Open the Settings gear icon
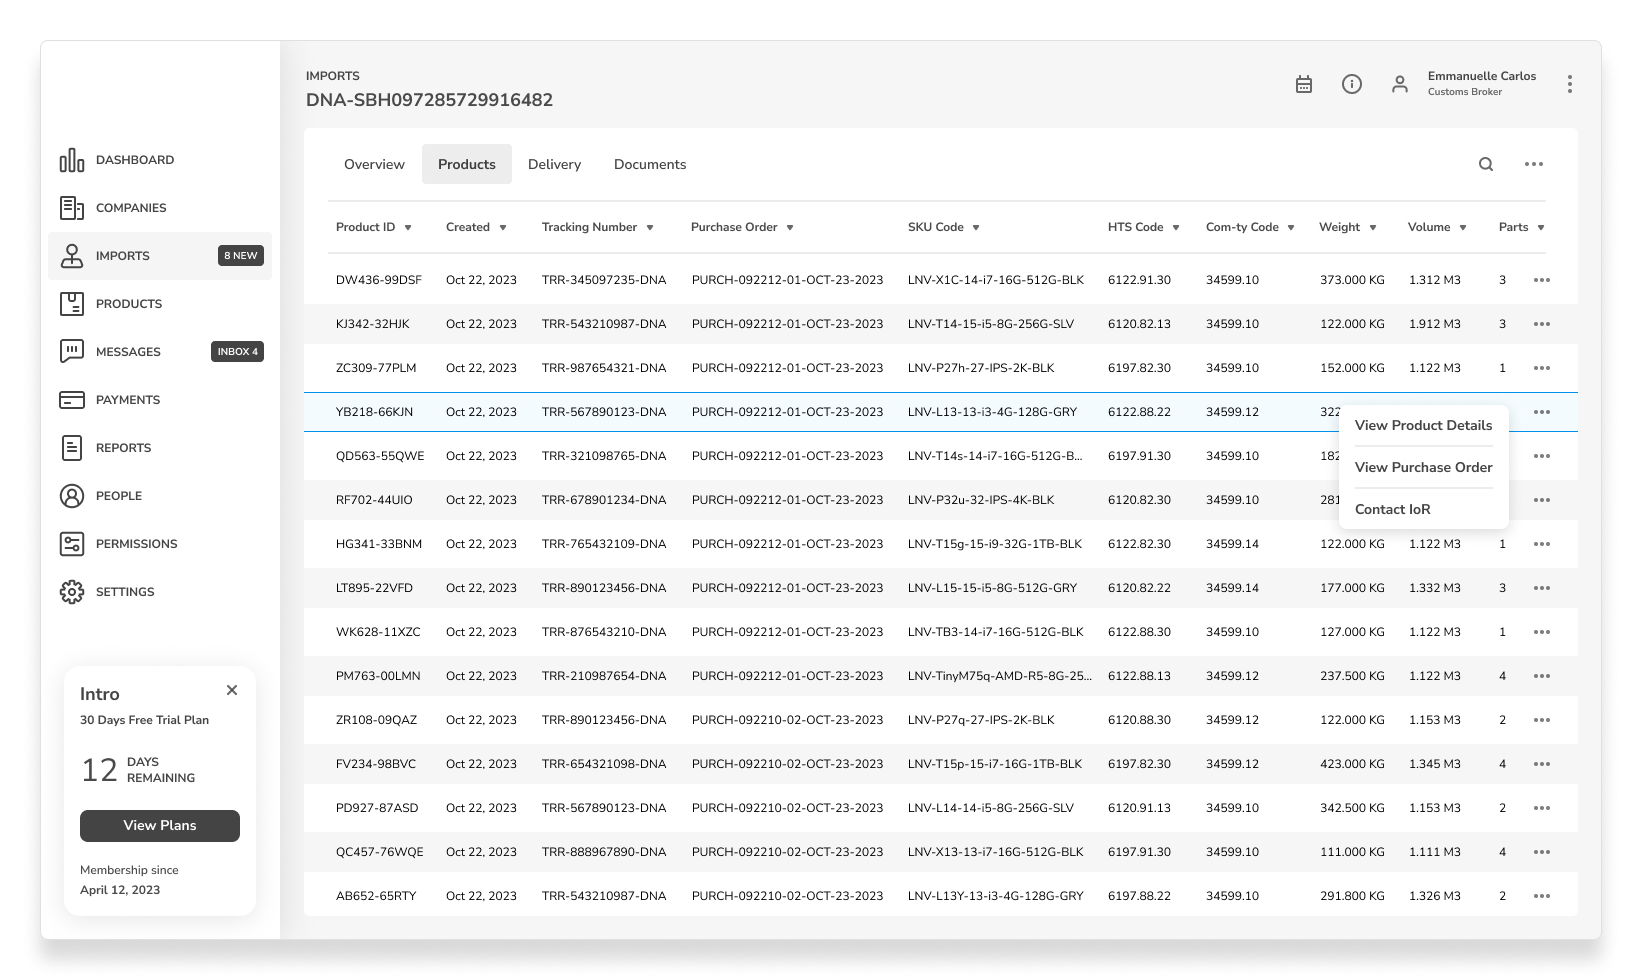The image size is (1642, 980). pyautogui.click(x=72, y=592)
